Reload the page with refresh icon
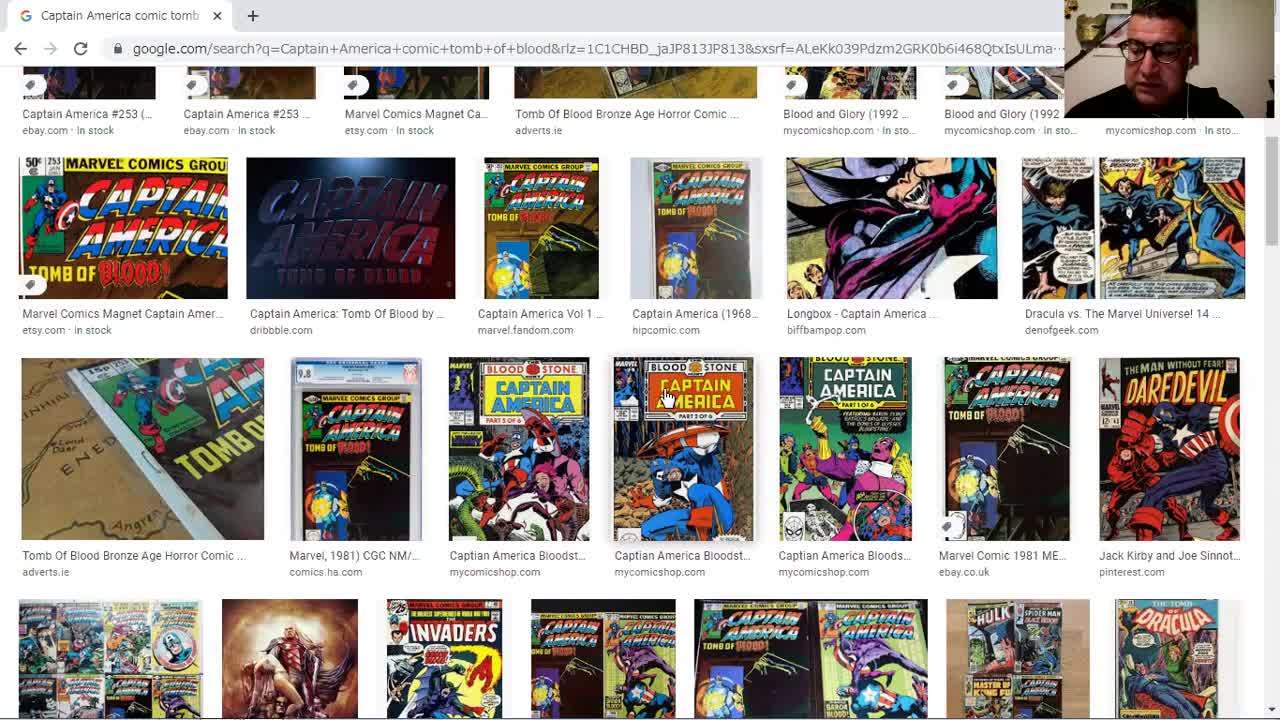 (x=80, y=48)
